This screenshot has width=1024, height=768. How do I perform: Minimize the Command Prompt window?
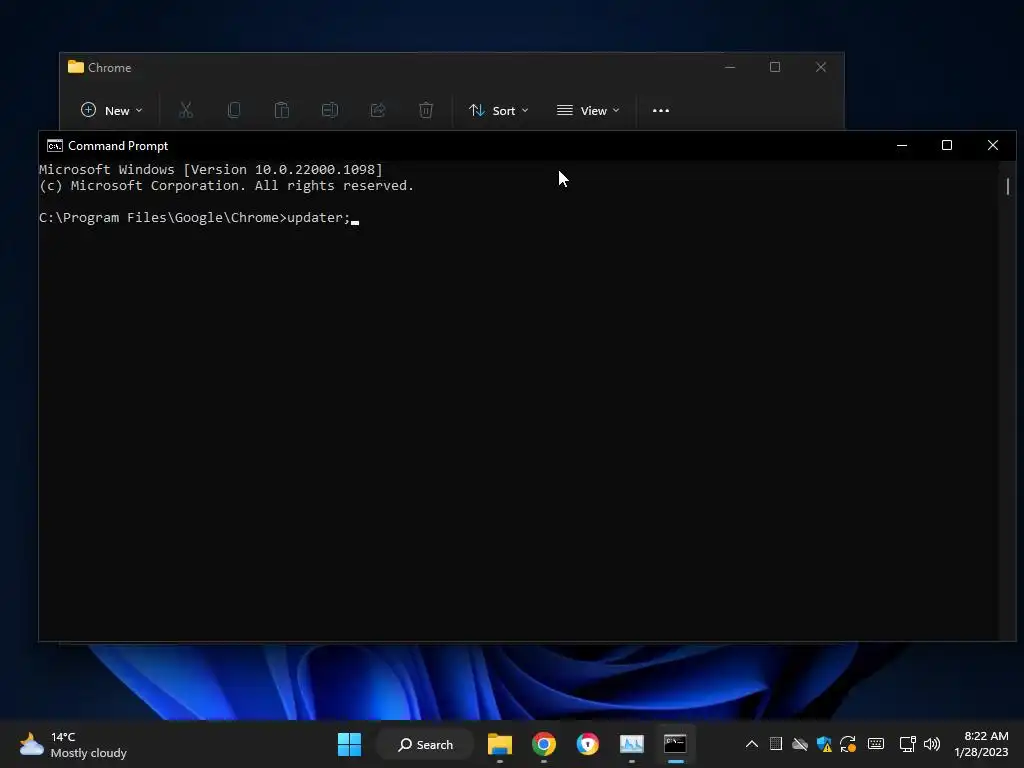click(902, 146)
